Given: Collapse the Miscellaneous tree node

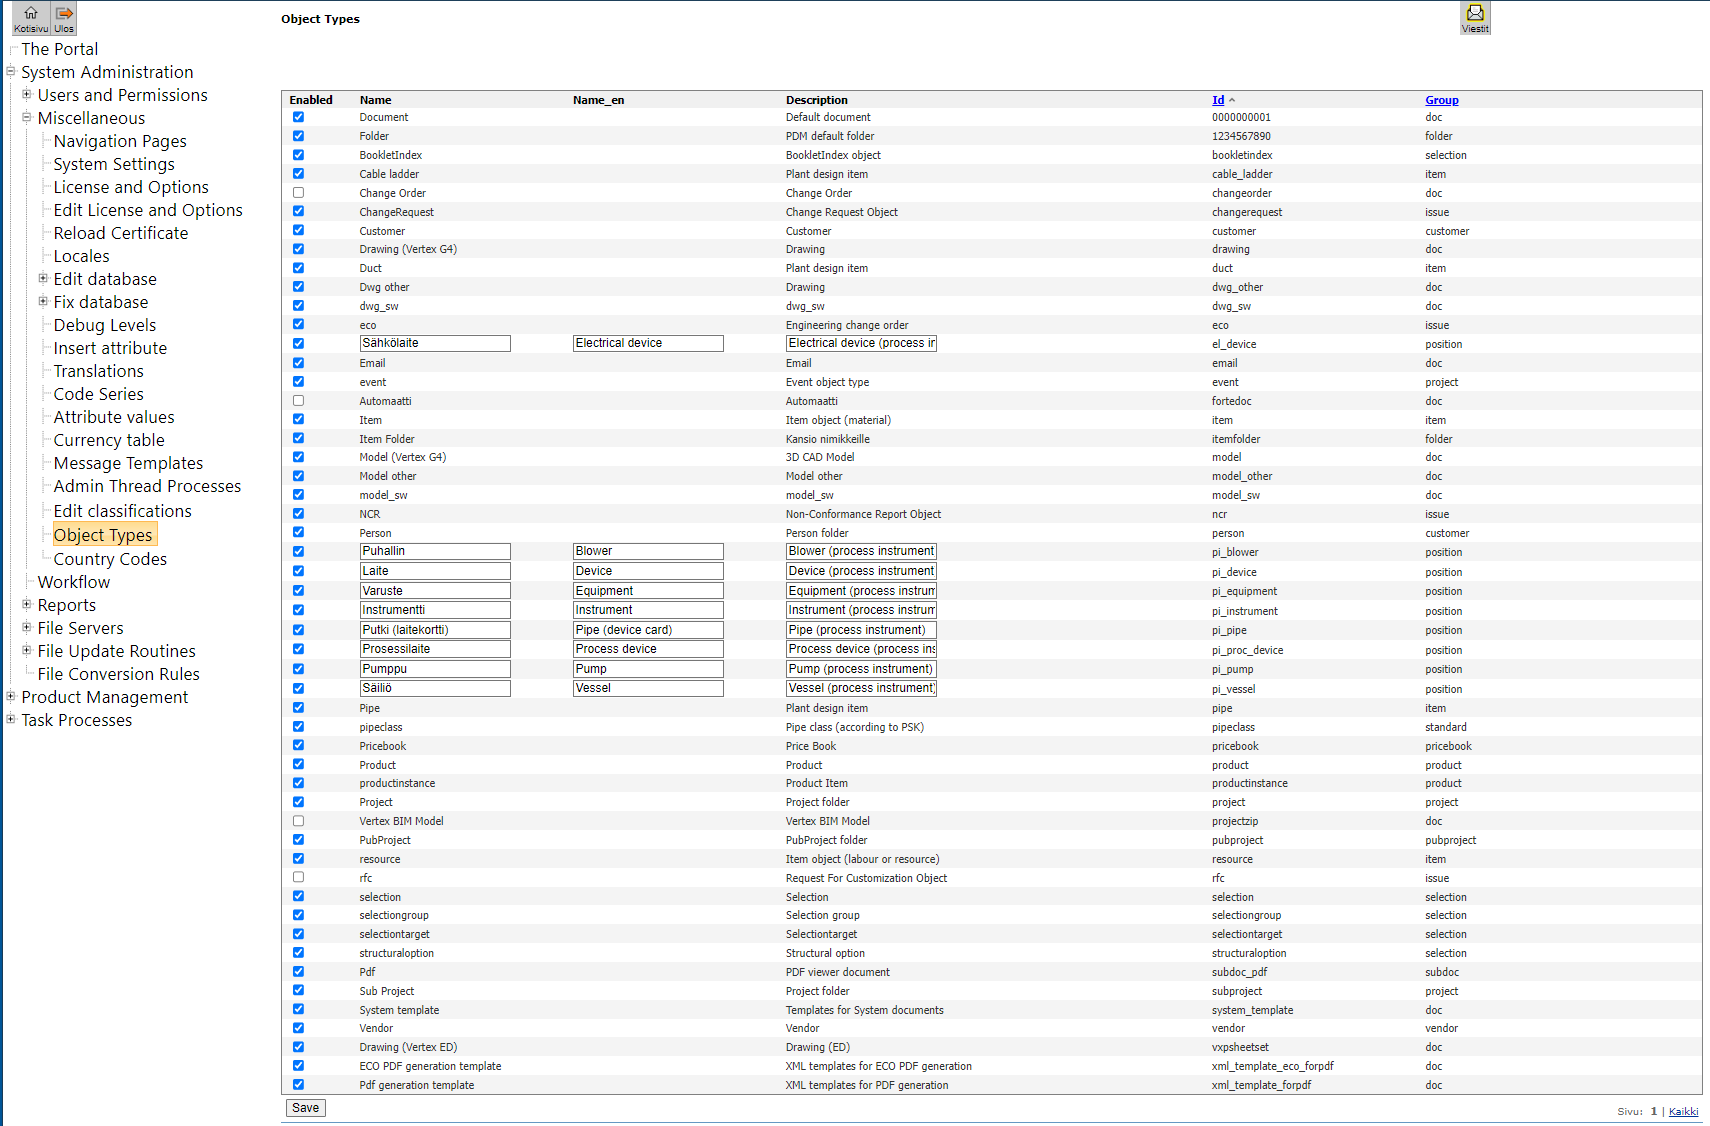Looking at the screenshot, I should tap(27, 118).
